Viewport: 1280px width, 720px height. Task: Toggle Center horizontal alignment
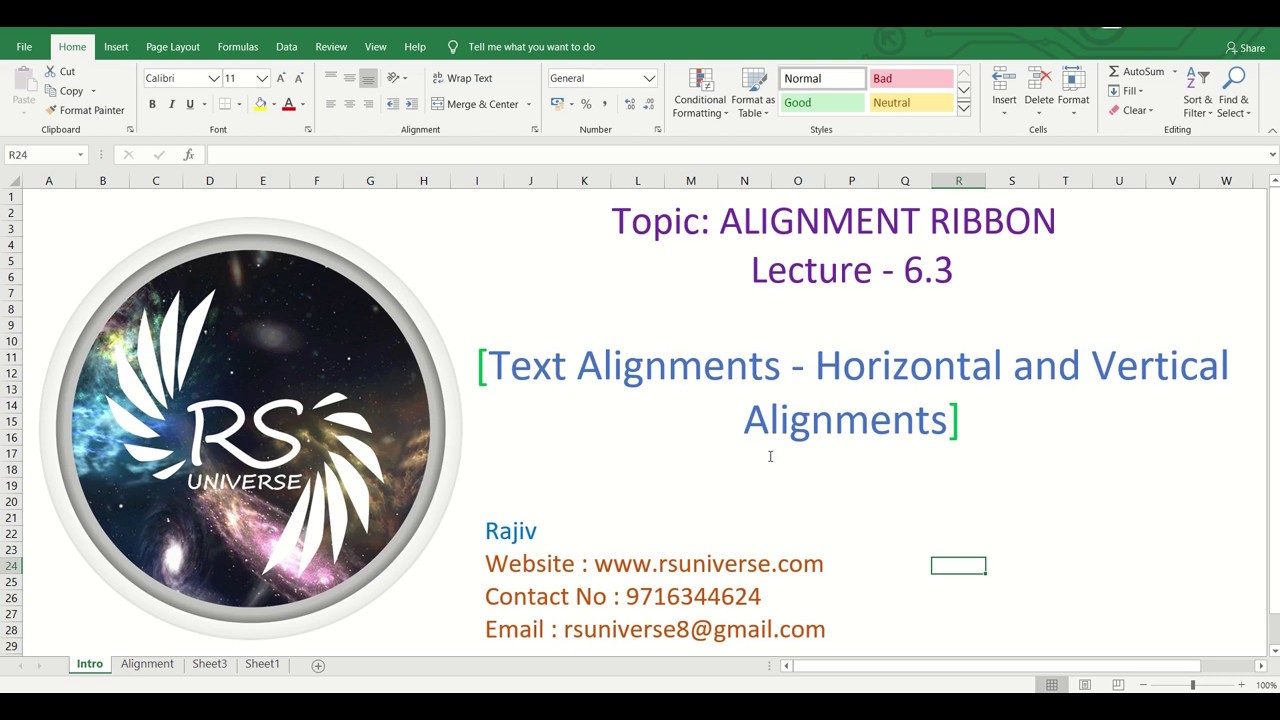(x=350, y=104)
